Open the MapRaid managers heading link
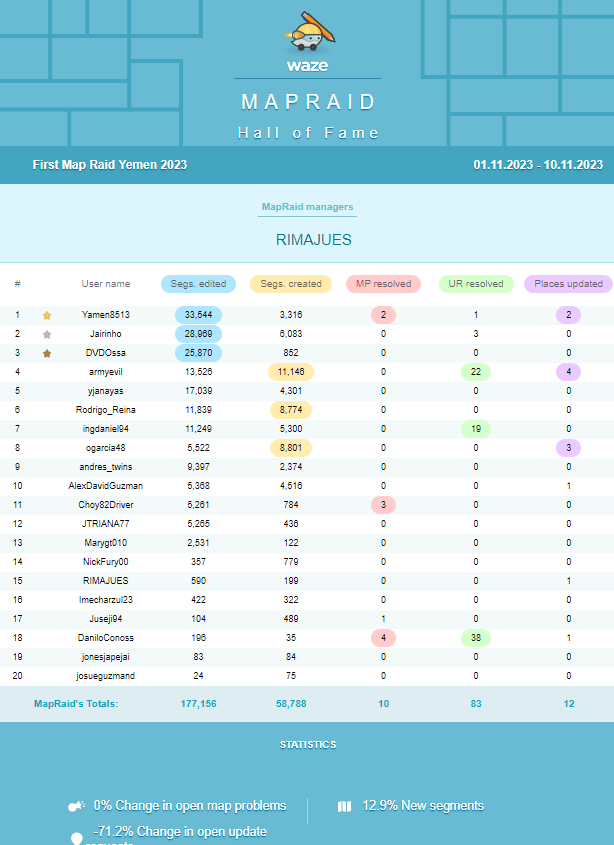This screenshot has width=614, height=845. coord(307,207)
